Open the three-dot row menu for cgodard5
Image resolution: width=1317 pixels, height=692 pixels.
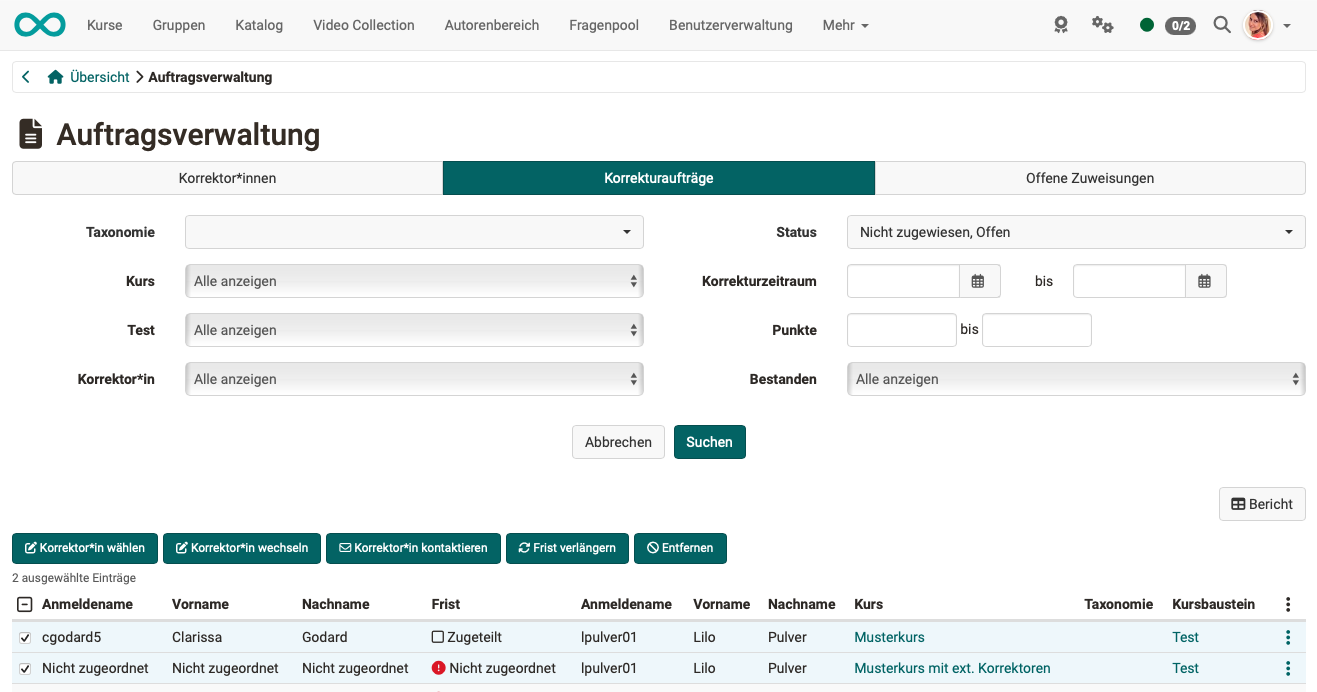[1288, 637]
